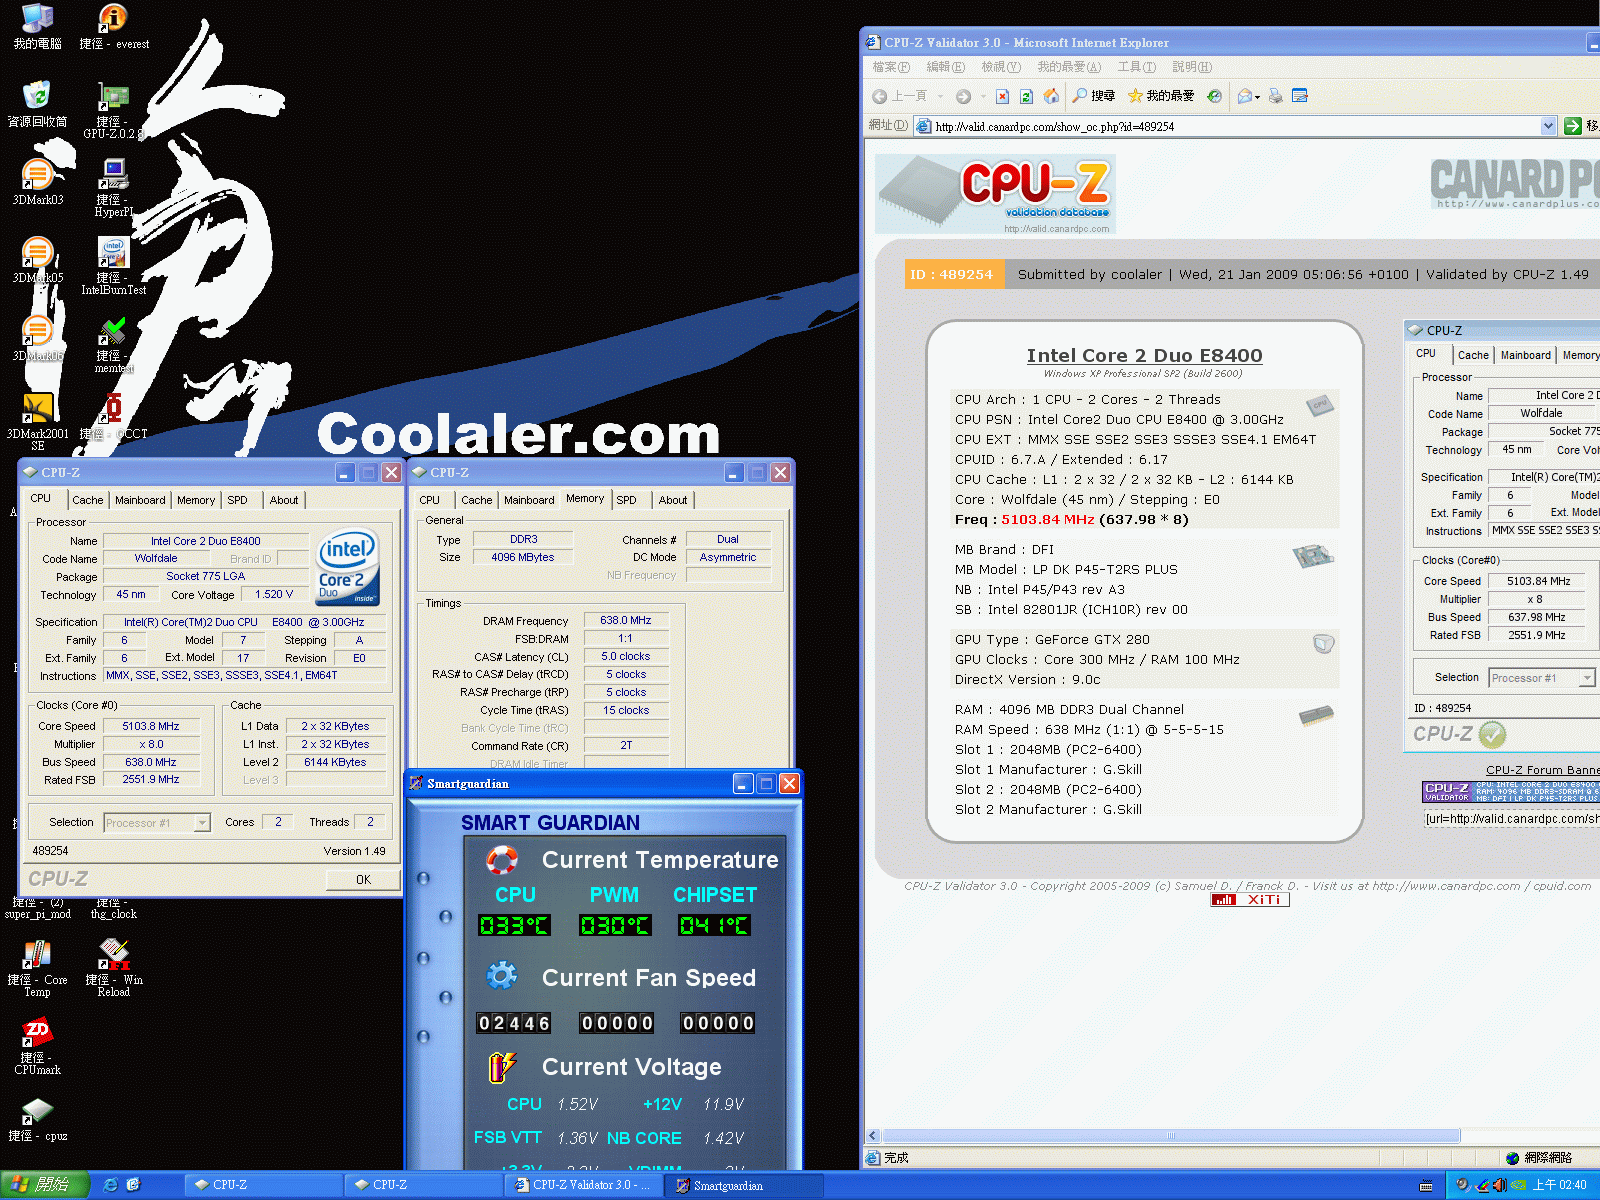Click the Smart Guardian fan speed gear icon
Screen dimensions: 1600x1200
click(x=502, y=975)
